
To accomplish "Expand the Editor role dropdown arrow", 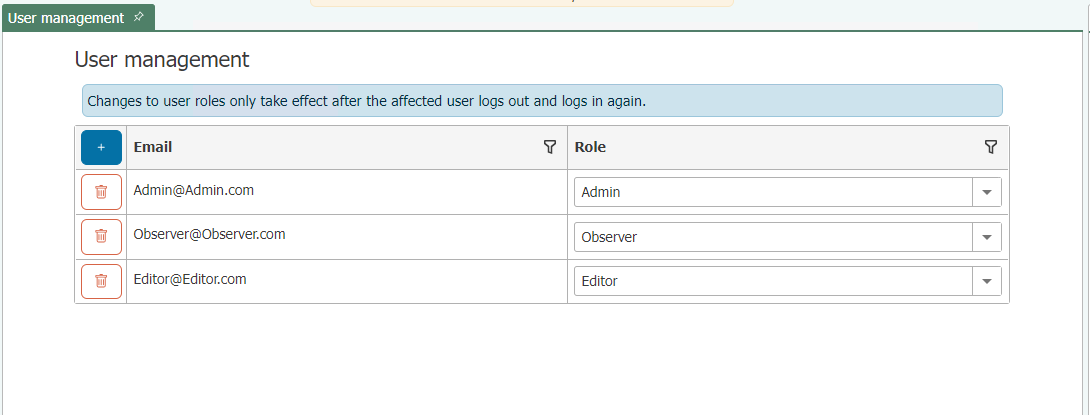I will tap(986, 281).
